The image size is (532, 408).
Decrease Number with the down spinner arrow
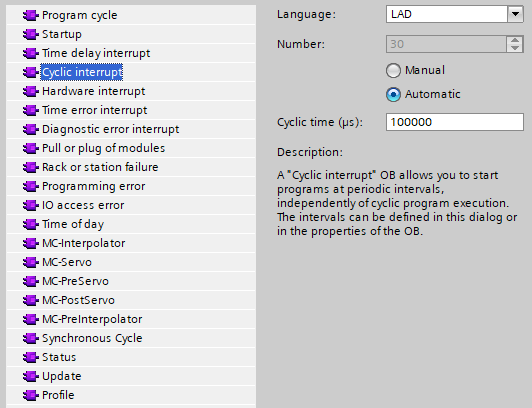pos(515,48)
